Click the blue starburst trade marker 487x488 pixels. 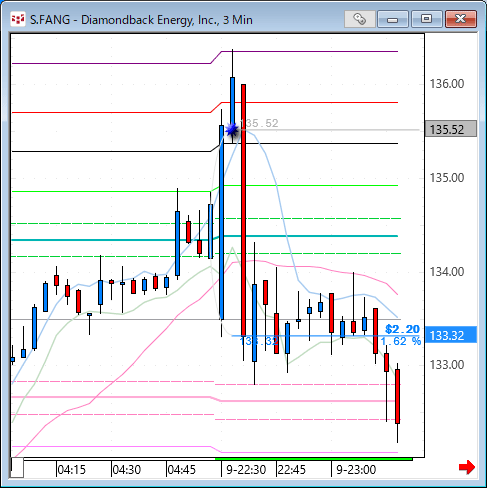click(232, 130)
